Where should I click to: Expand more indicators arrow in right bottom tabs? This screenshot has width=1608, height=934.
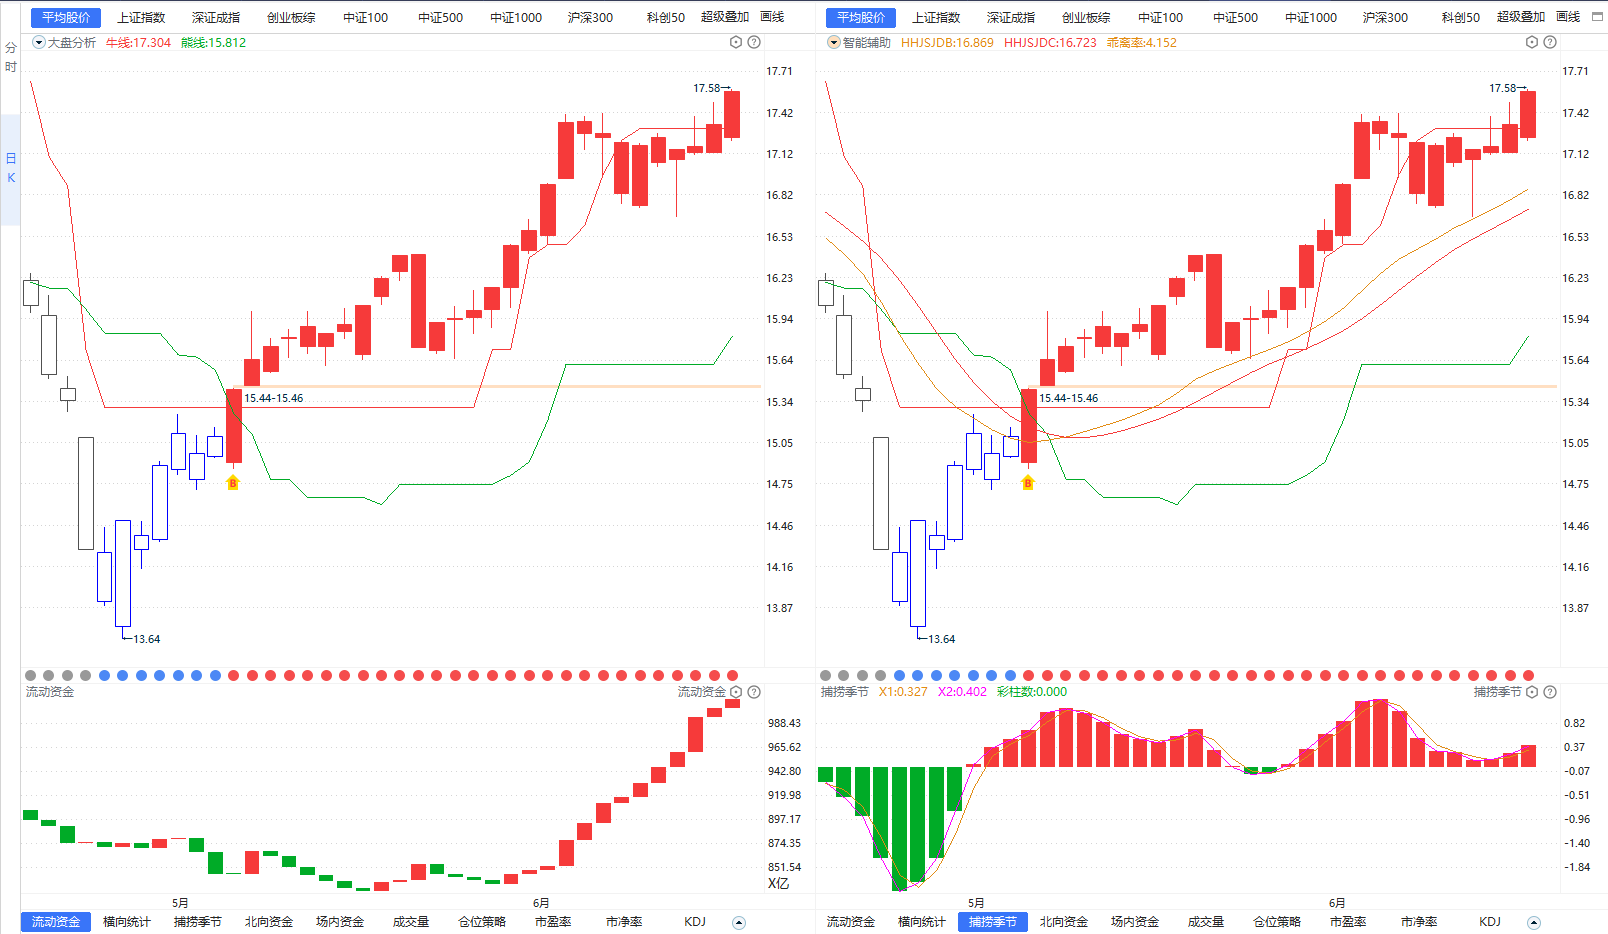[x=1534, y=922]
